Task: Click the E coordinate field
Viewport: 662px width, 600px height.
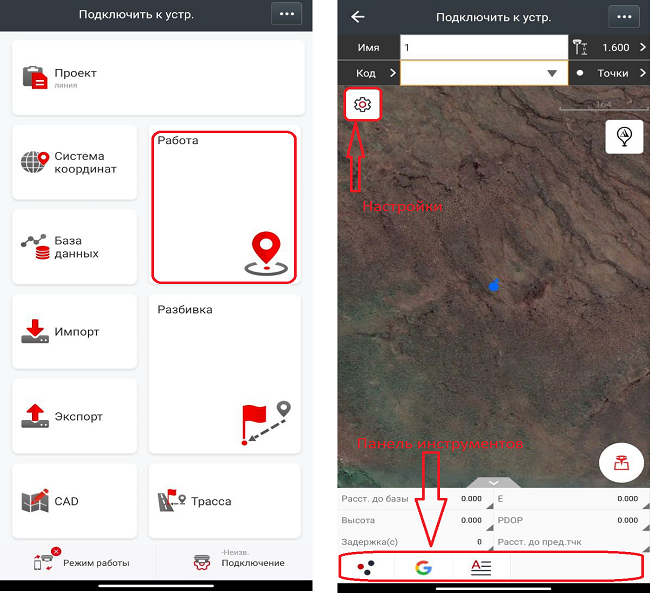Action: point(572,499)
